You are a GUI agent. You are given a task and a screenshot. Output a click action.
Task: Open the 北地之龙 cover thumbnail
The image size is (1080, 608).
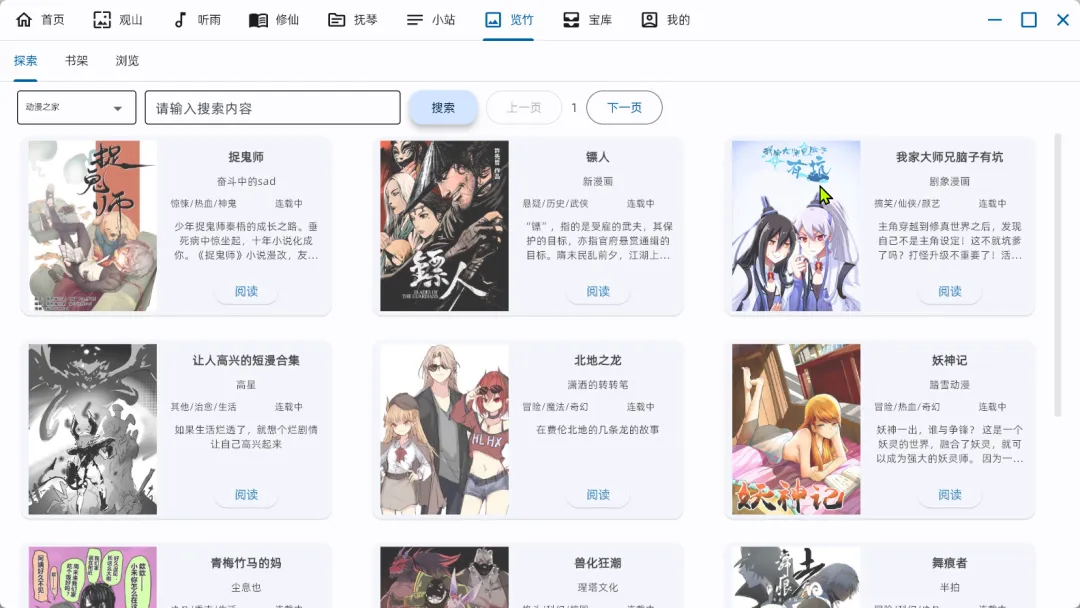pyautogui.click(x=444, y=429)
